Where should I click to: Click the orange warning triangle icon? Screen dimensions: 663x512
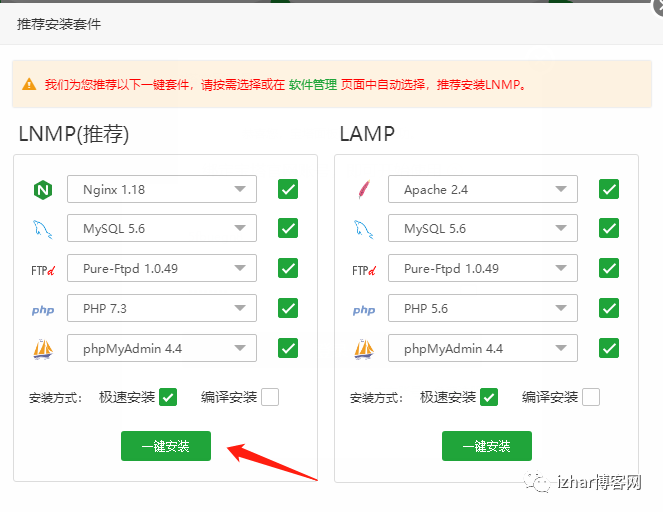click(29, 84)
